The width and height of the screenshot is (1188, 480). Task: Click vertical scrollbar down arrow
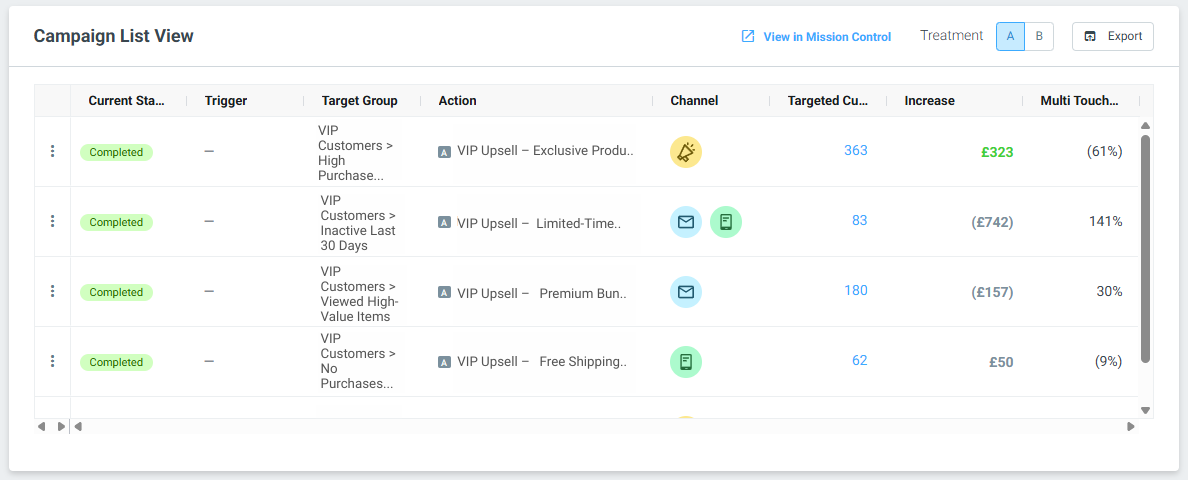(1146, 410)
